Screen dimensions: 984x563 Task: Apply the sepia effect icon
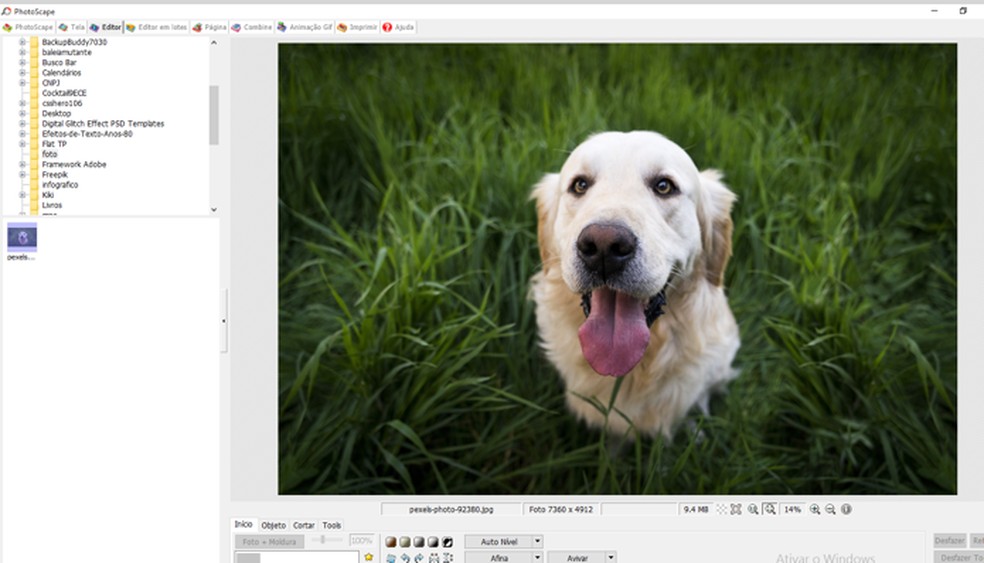[392, 542]
